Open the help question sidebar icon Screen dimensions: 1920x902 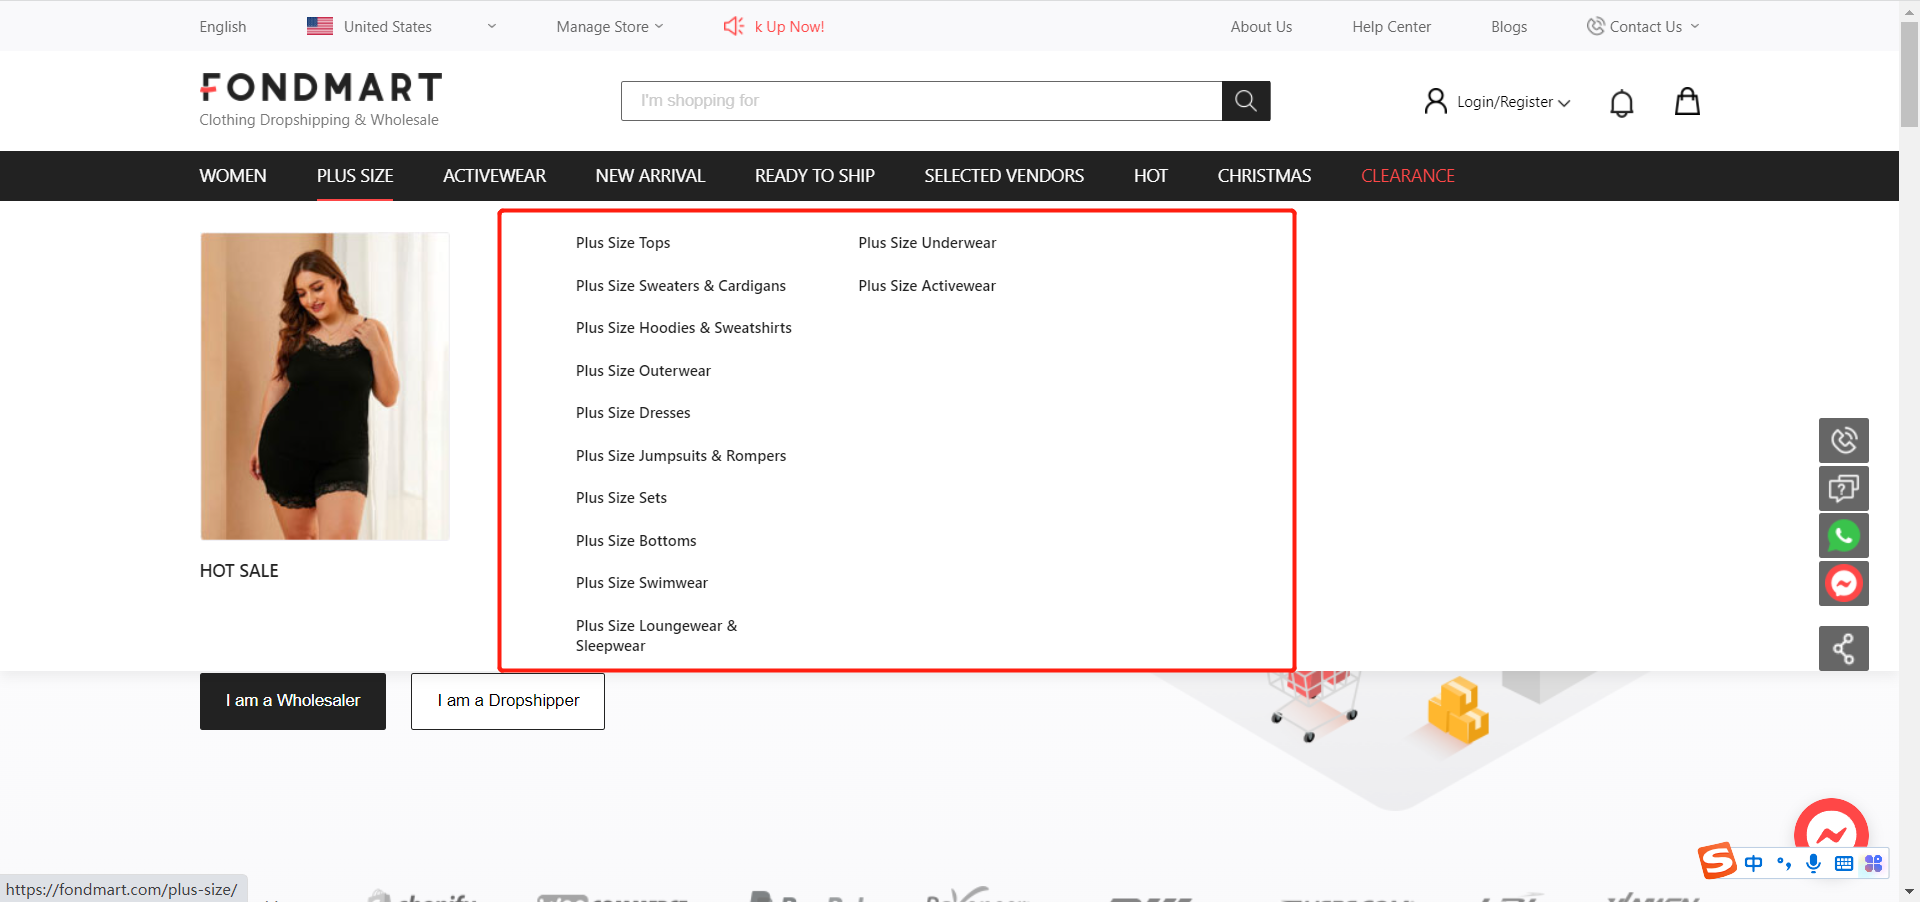(1843, 488)
